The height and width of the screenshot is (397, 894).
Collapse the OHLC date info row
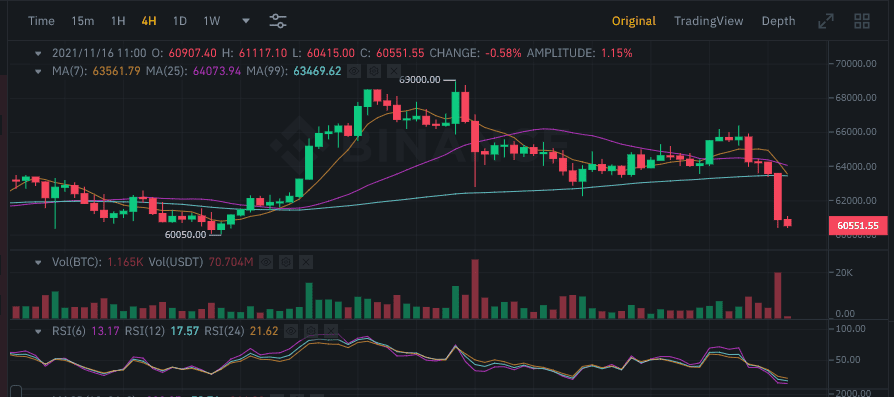click(38, 53)
